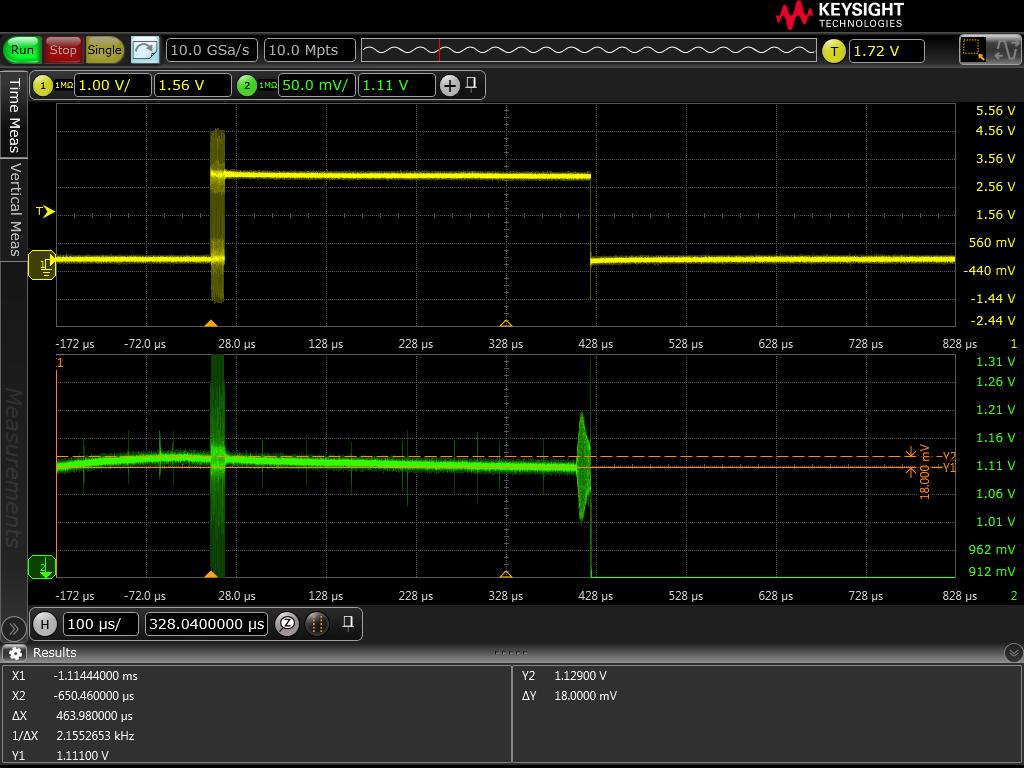The image size is (1024, 768).
Task: Open the 10.0 Mpts memory depth field
Action: click(x=310, y=50)
